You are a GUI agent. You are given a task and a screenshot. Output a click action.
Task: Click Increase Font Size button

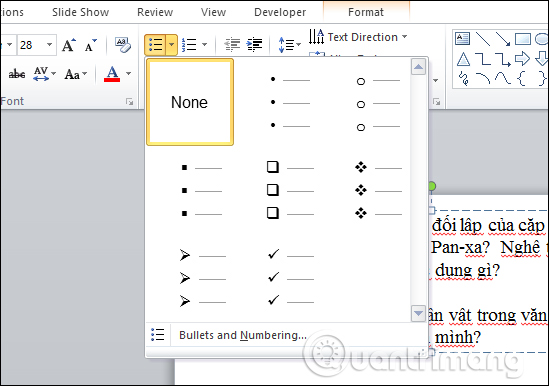click(x=69, y=45)
